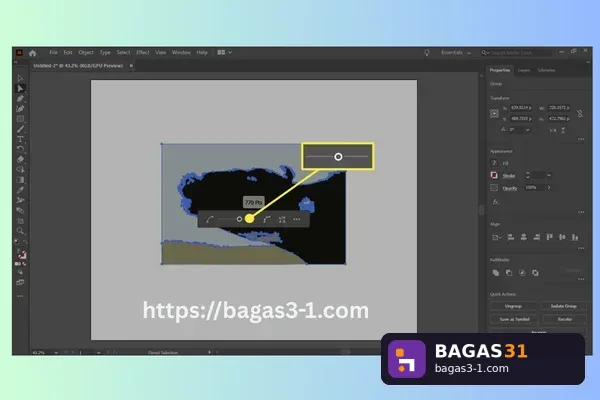Select the Direct Selection tool
The width and height of the screenshot is (600, 400).
tap(20, 88)
